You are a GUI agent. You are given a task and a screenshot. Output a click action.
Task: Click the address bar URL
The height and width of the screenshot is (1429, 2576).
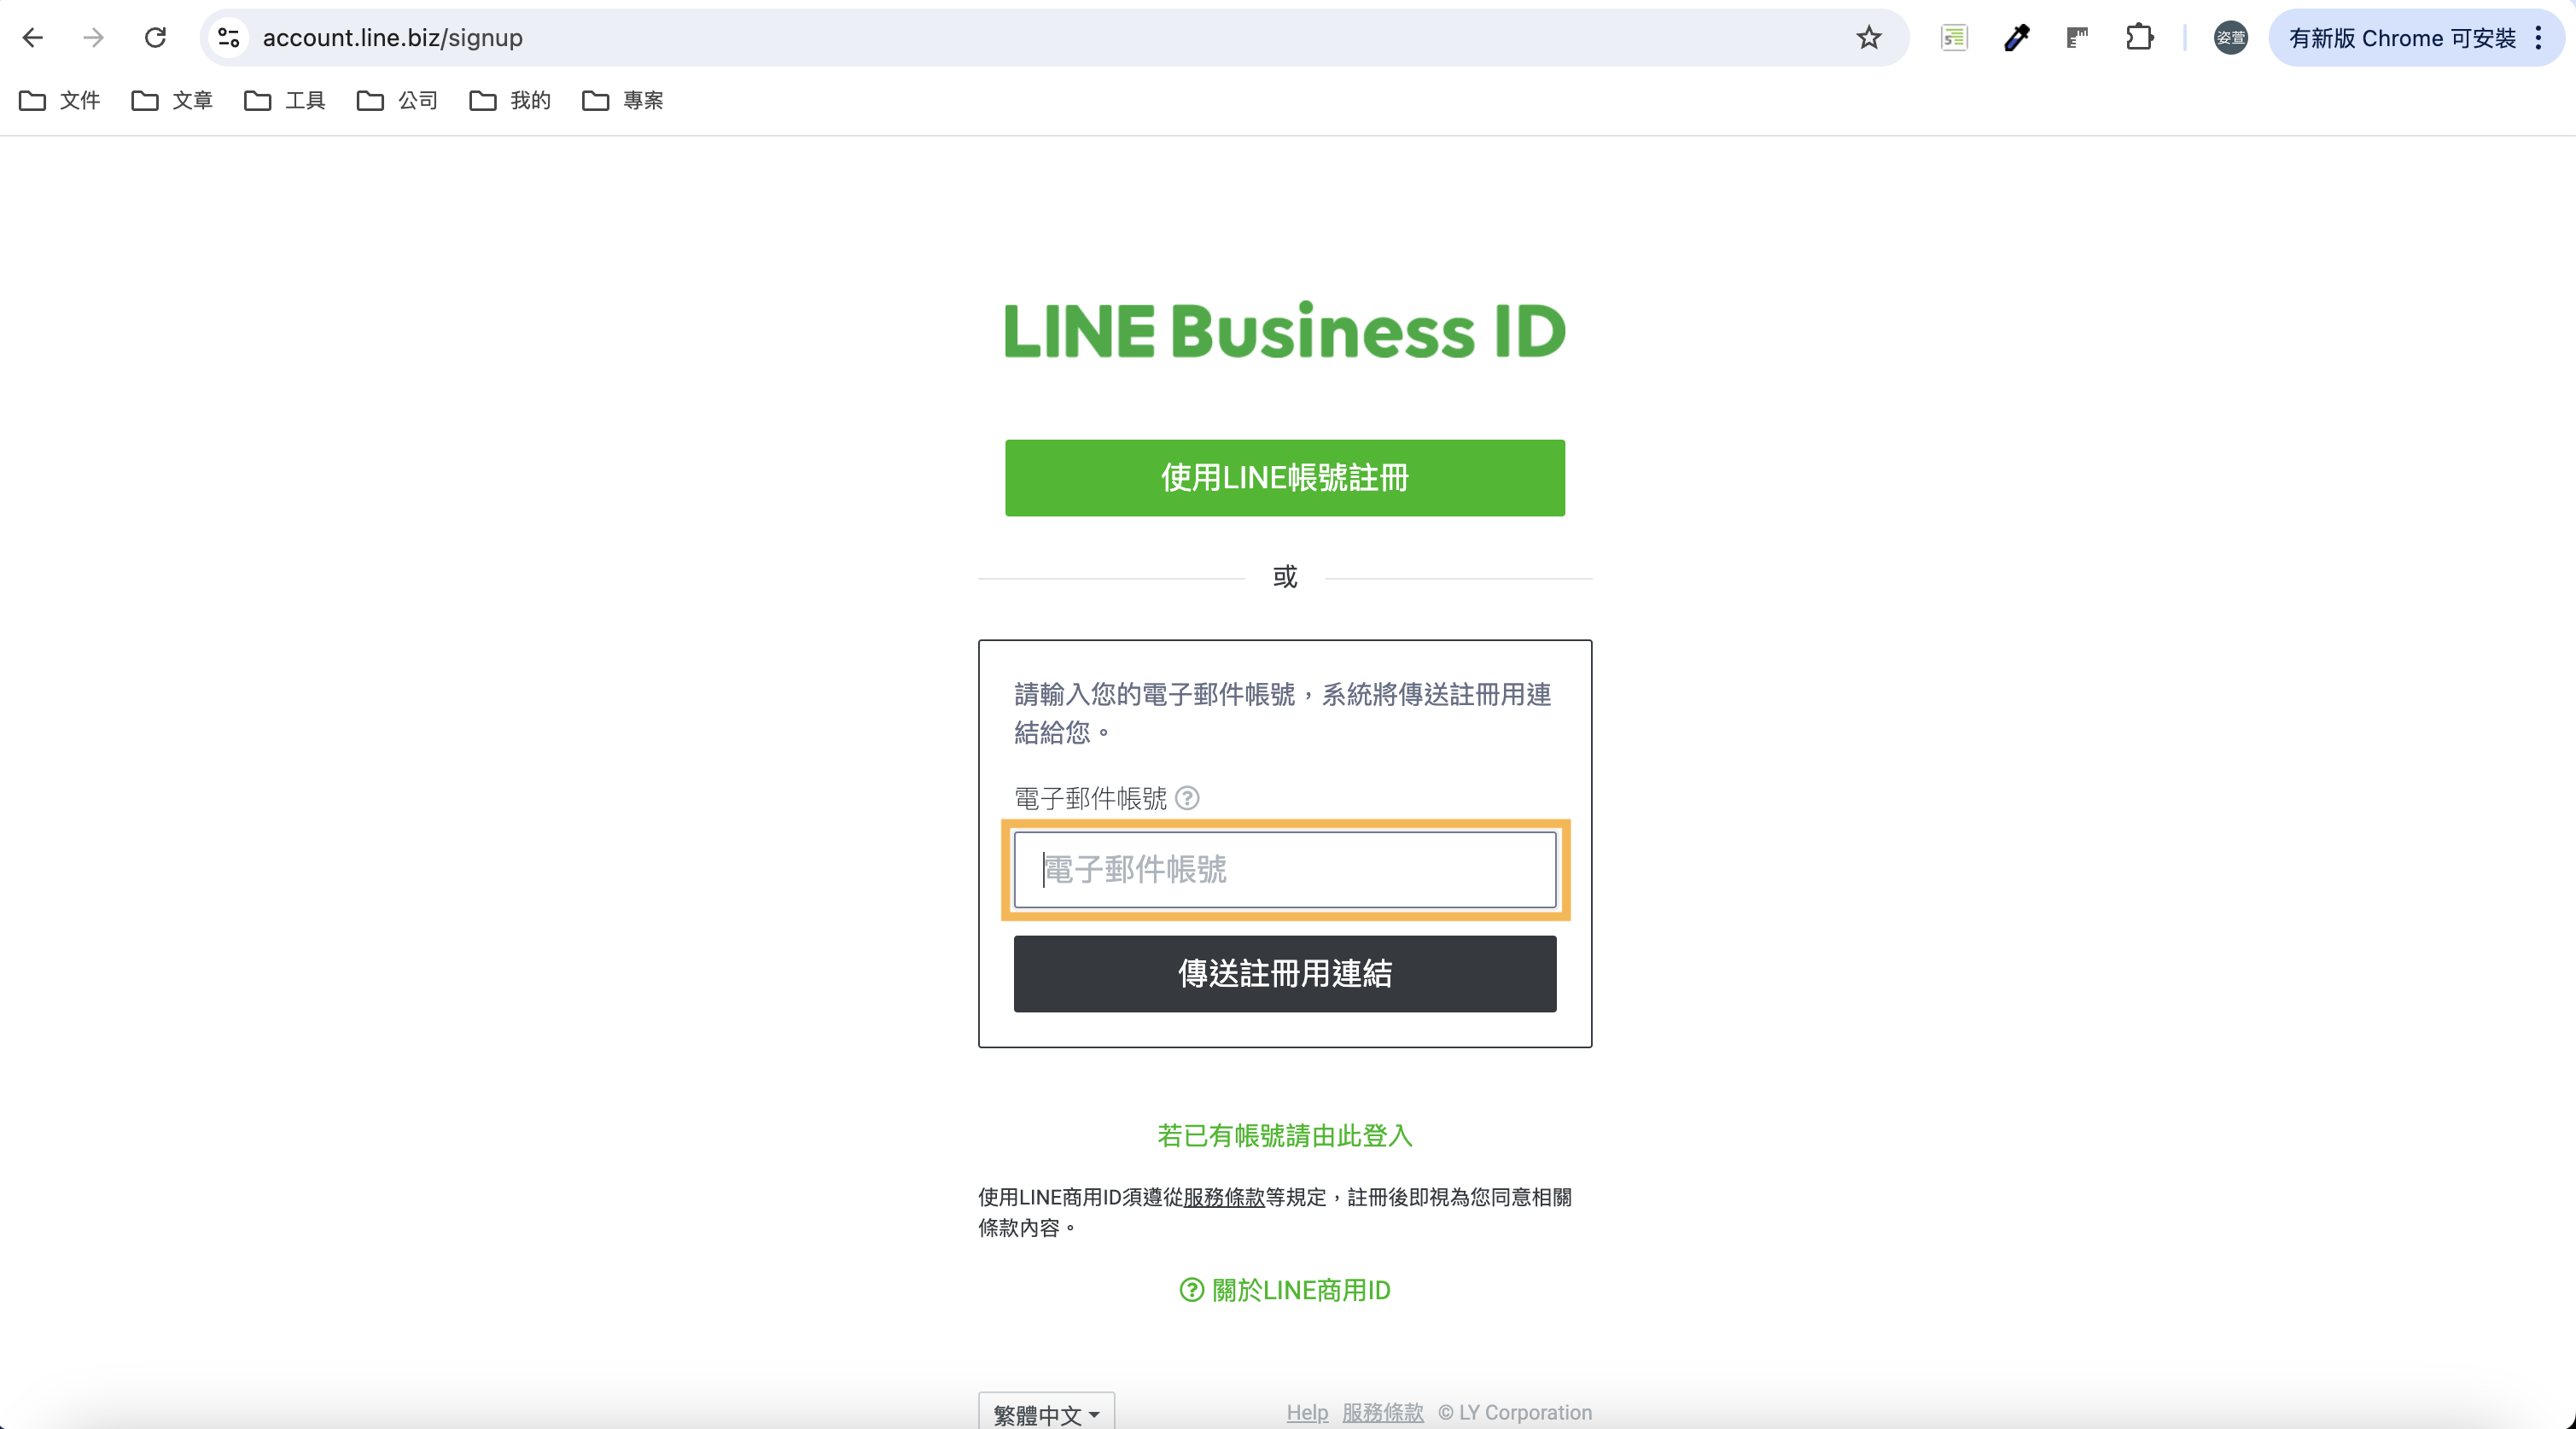[x=392, y=38]
